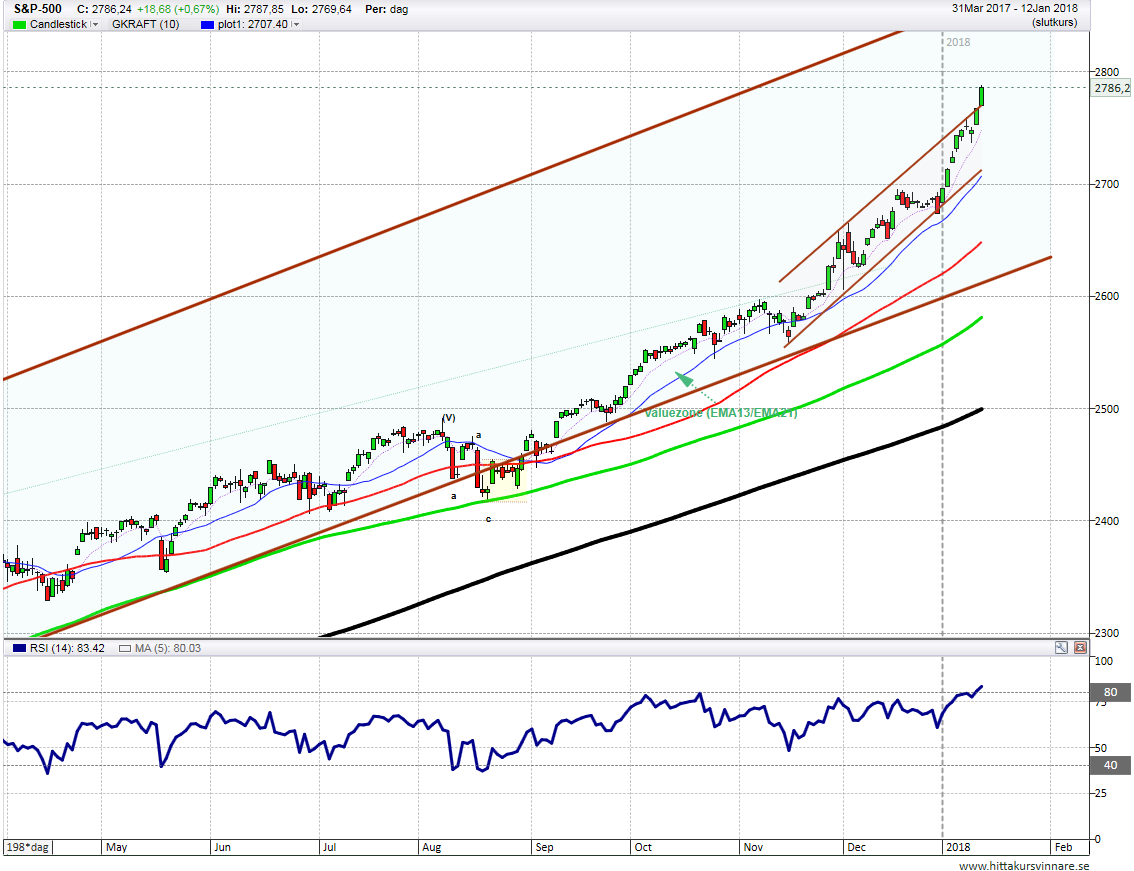Click the date range 31Mar 2017 - 12Jan 2018

(1014, 9)
